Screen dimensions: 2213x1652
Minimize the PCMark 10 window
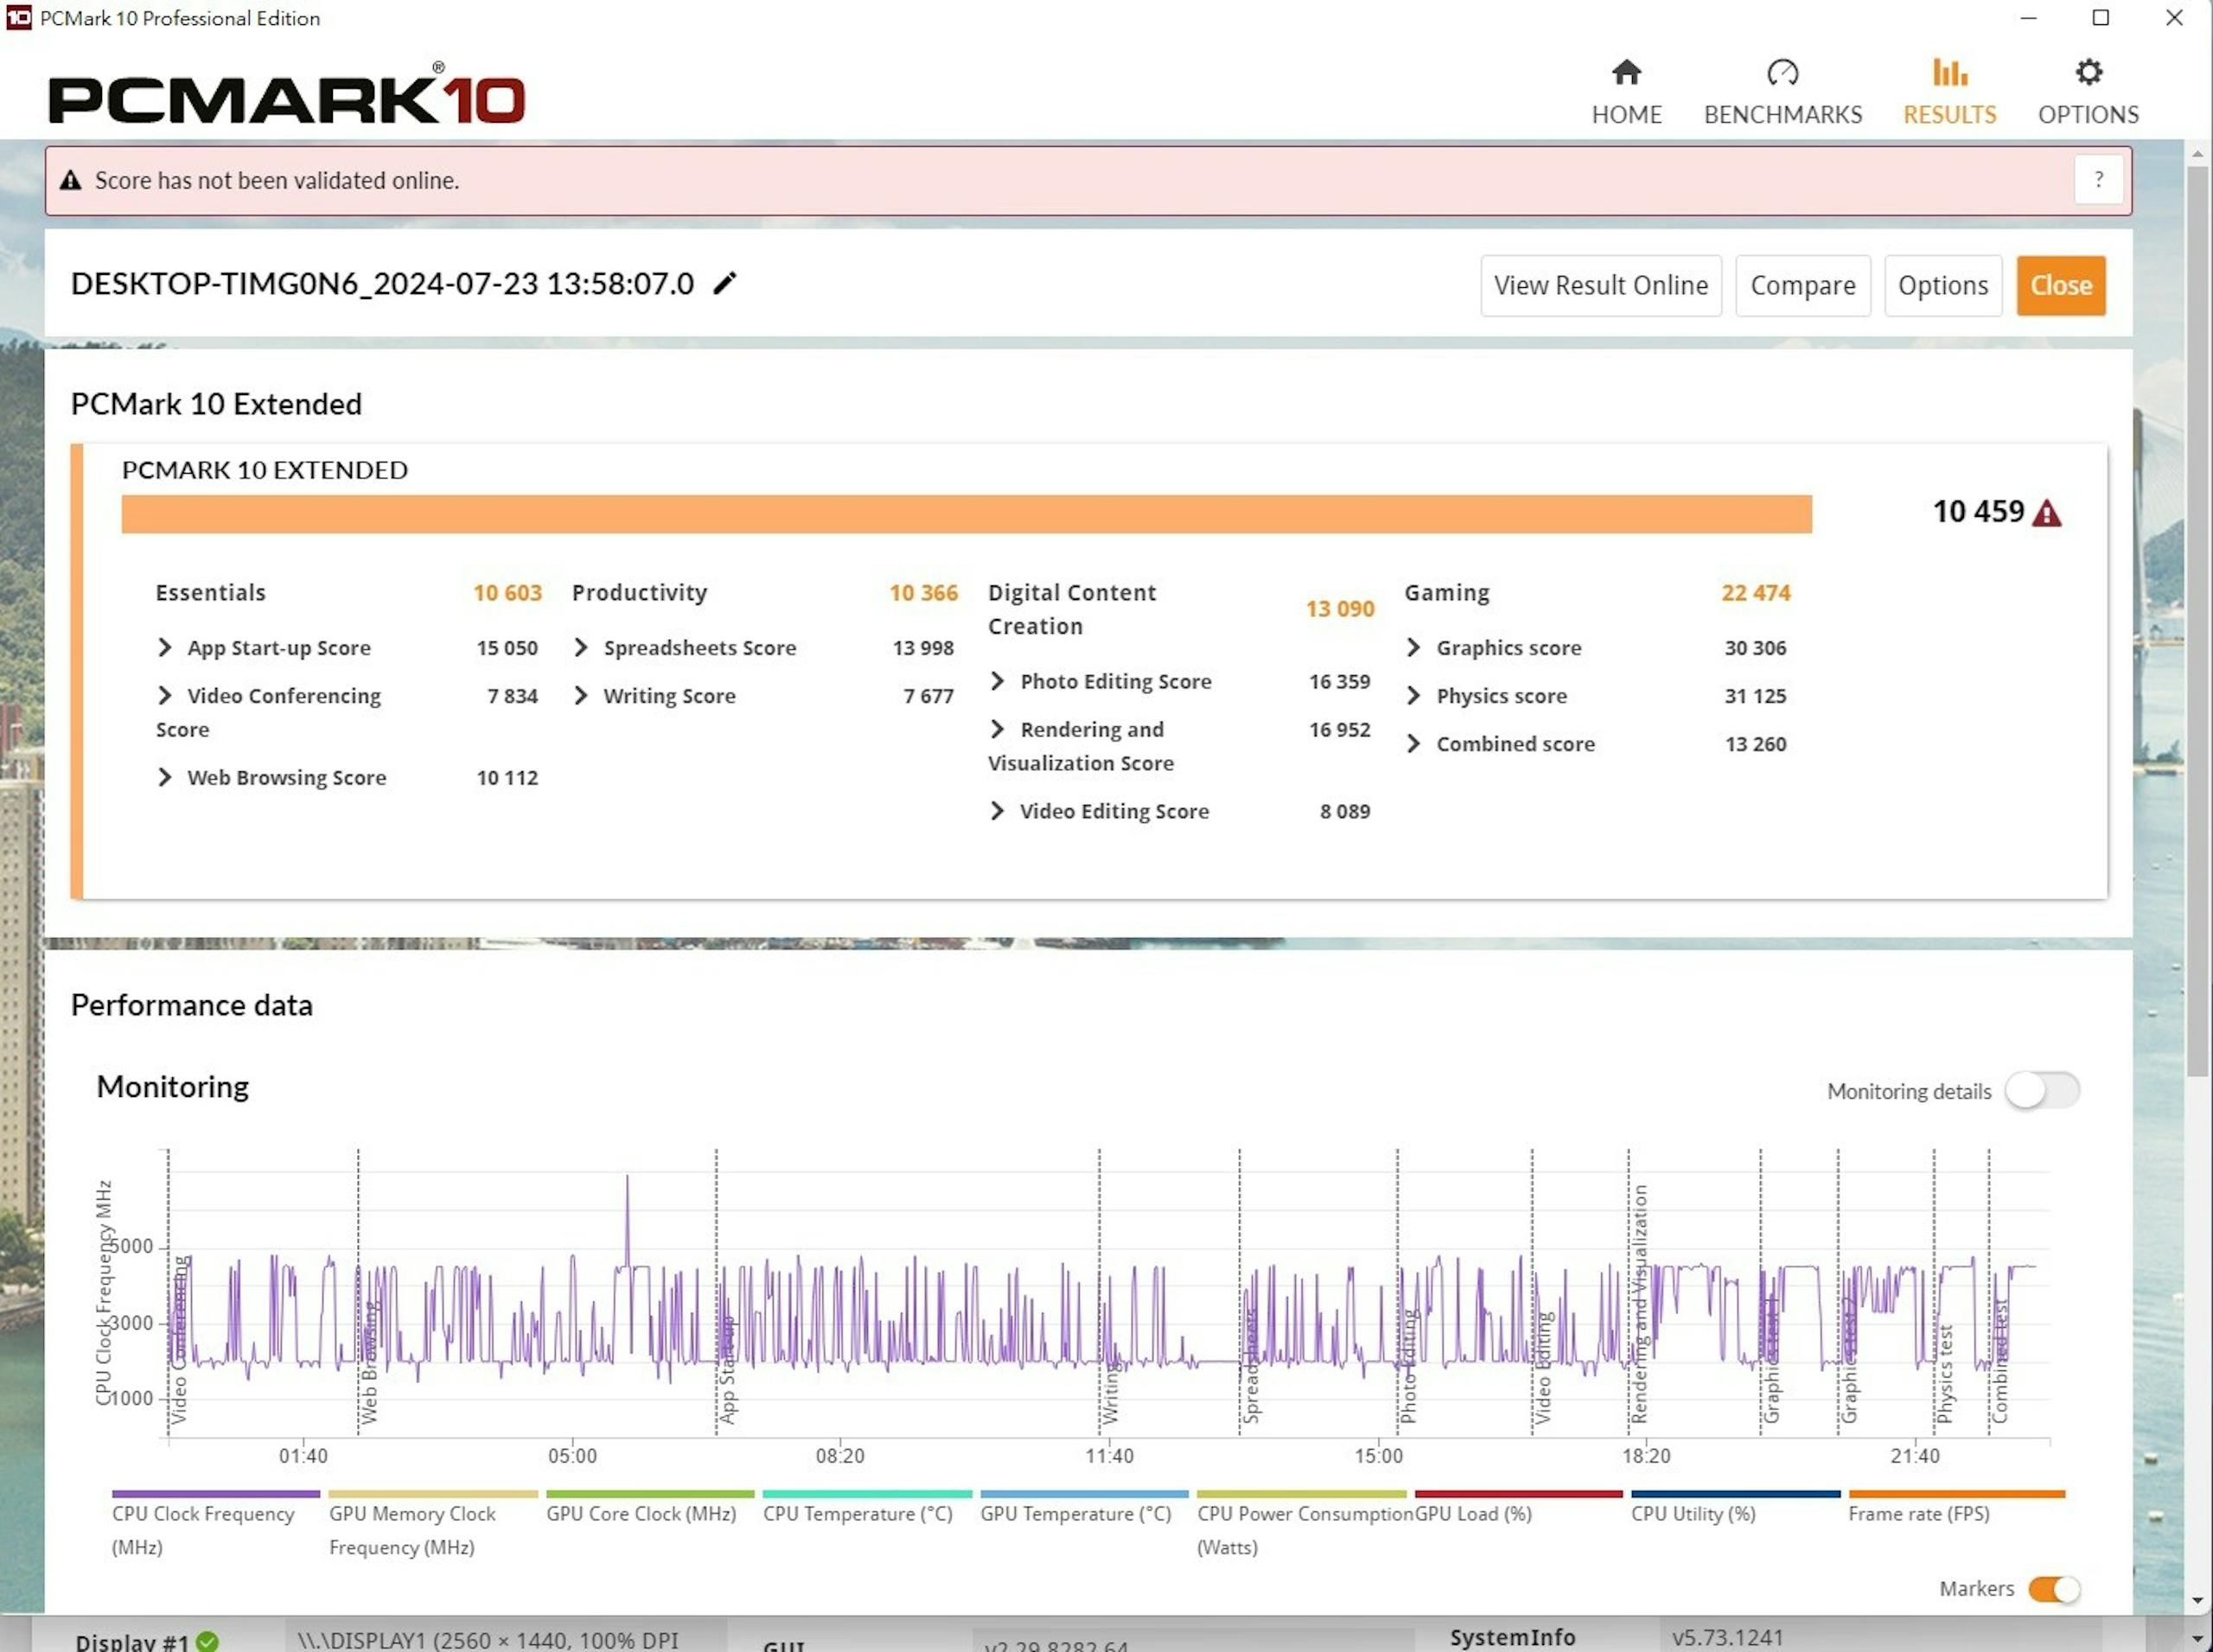(x=2028, y=18)
